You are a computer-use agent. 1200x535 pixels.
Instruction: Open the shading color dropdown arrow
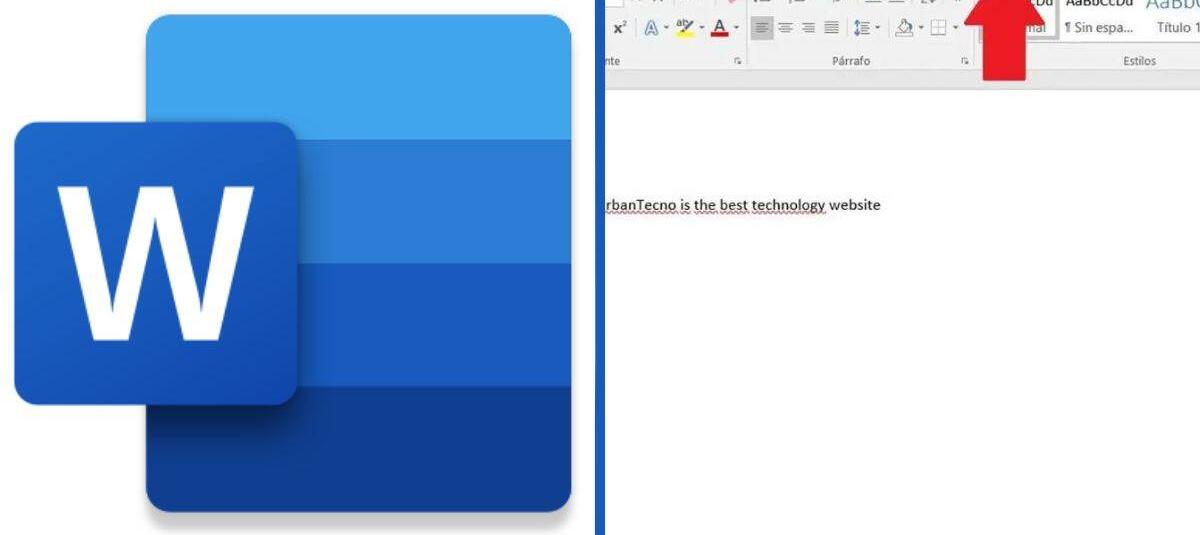click(920, 28)
